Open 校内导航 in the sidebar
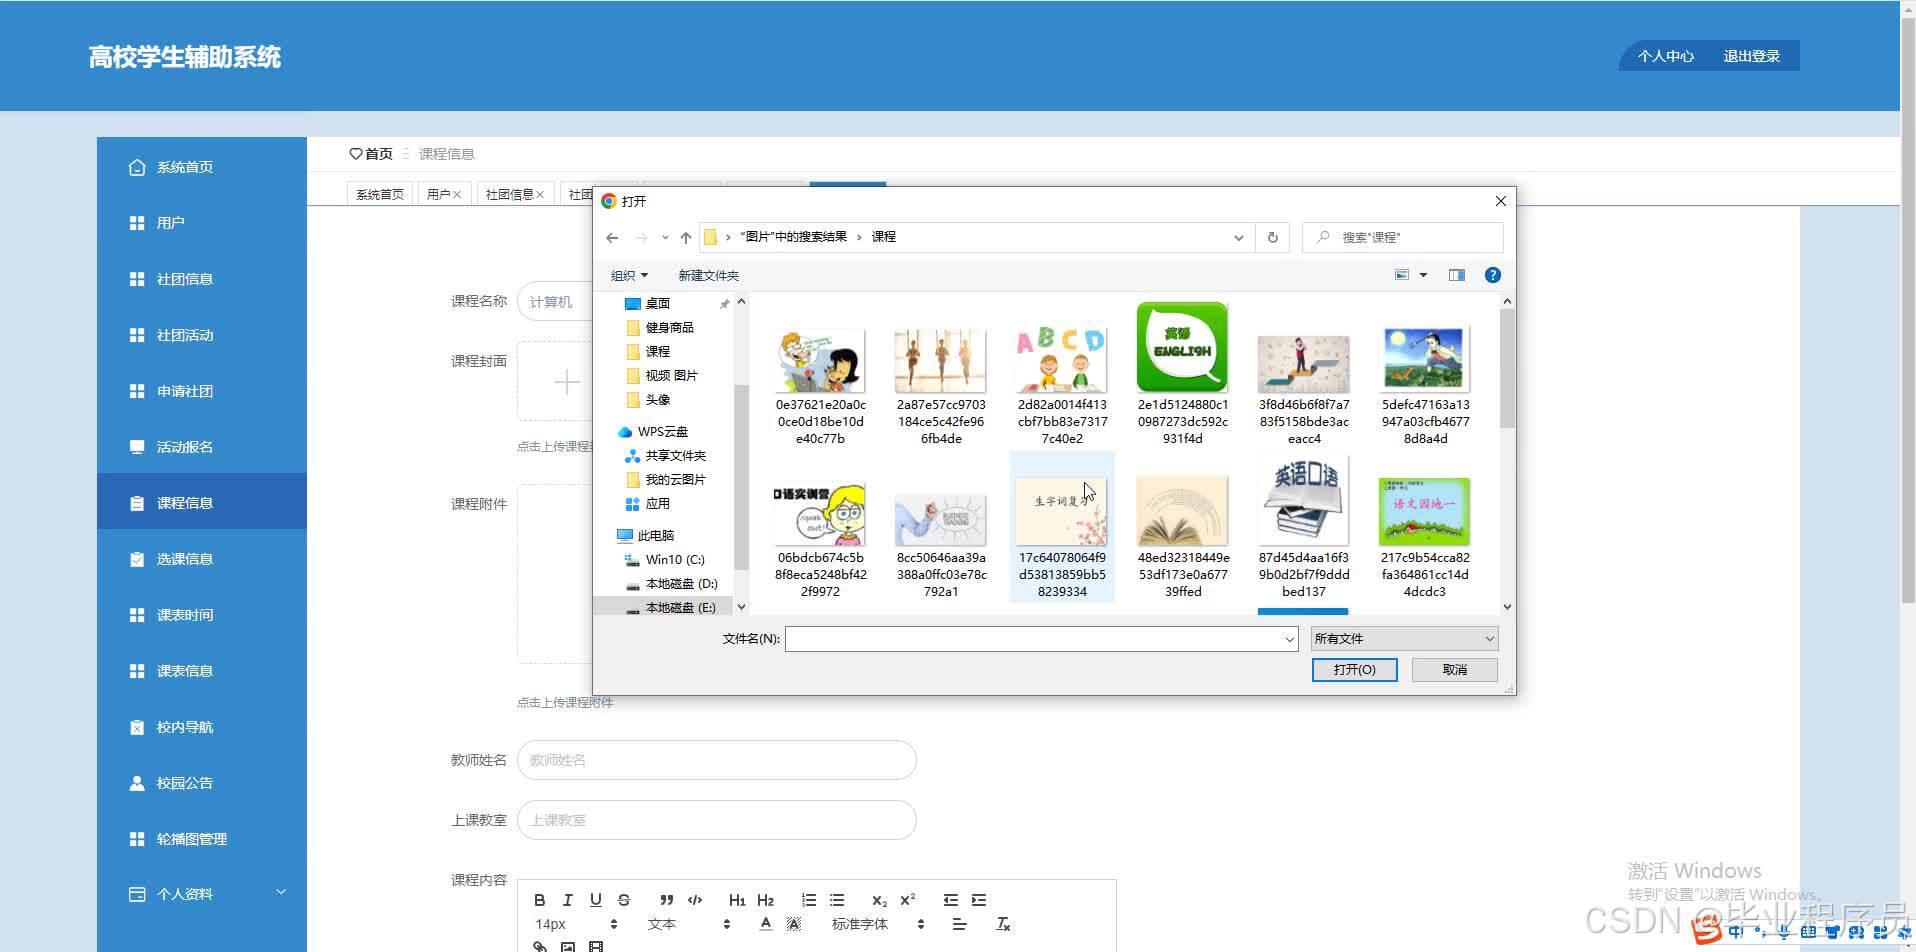The height and width of the screenshot is (952, 1916). click(x=202, y=727)
